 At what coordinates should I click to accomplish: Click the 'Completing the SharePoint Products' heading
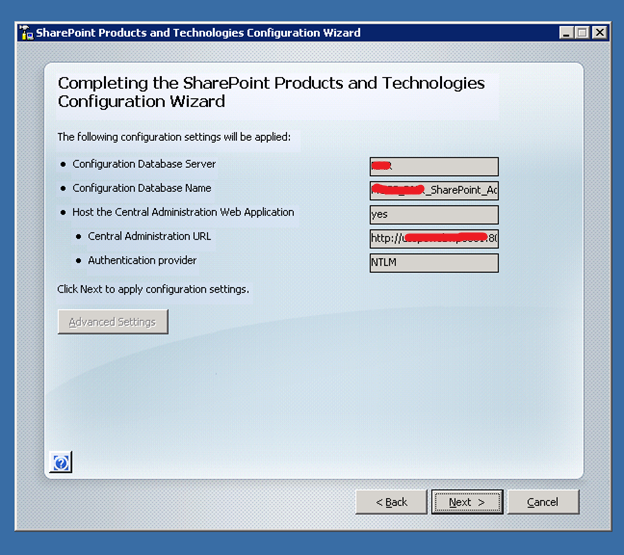point(271,92)
